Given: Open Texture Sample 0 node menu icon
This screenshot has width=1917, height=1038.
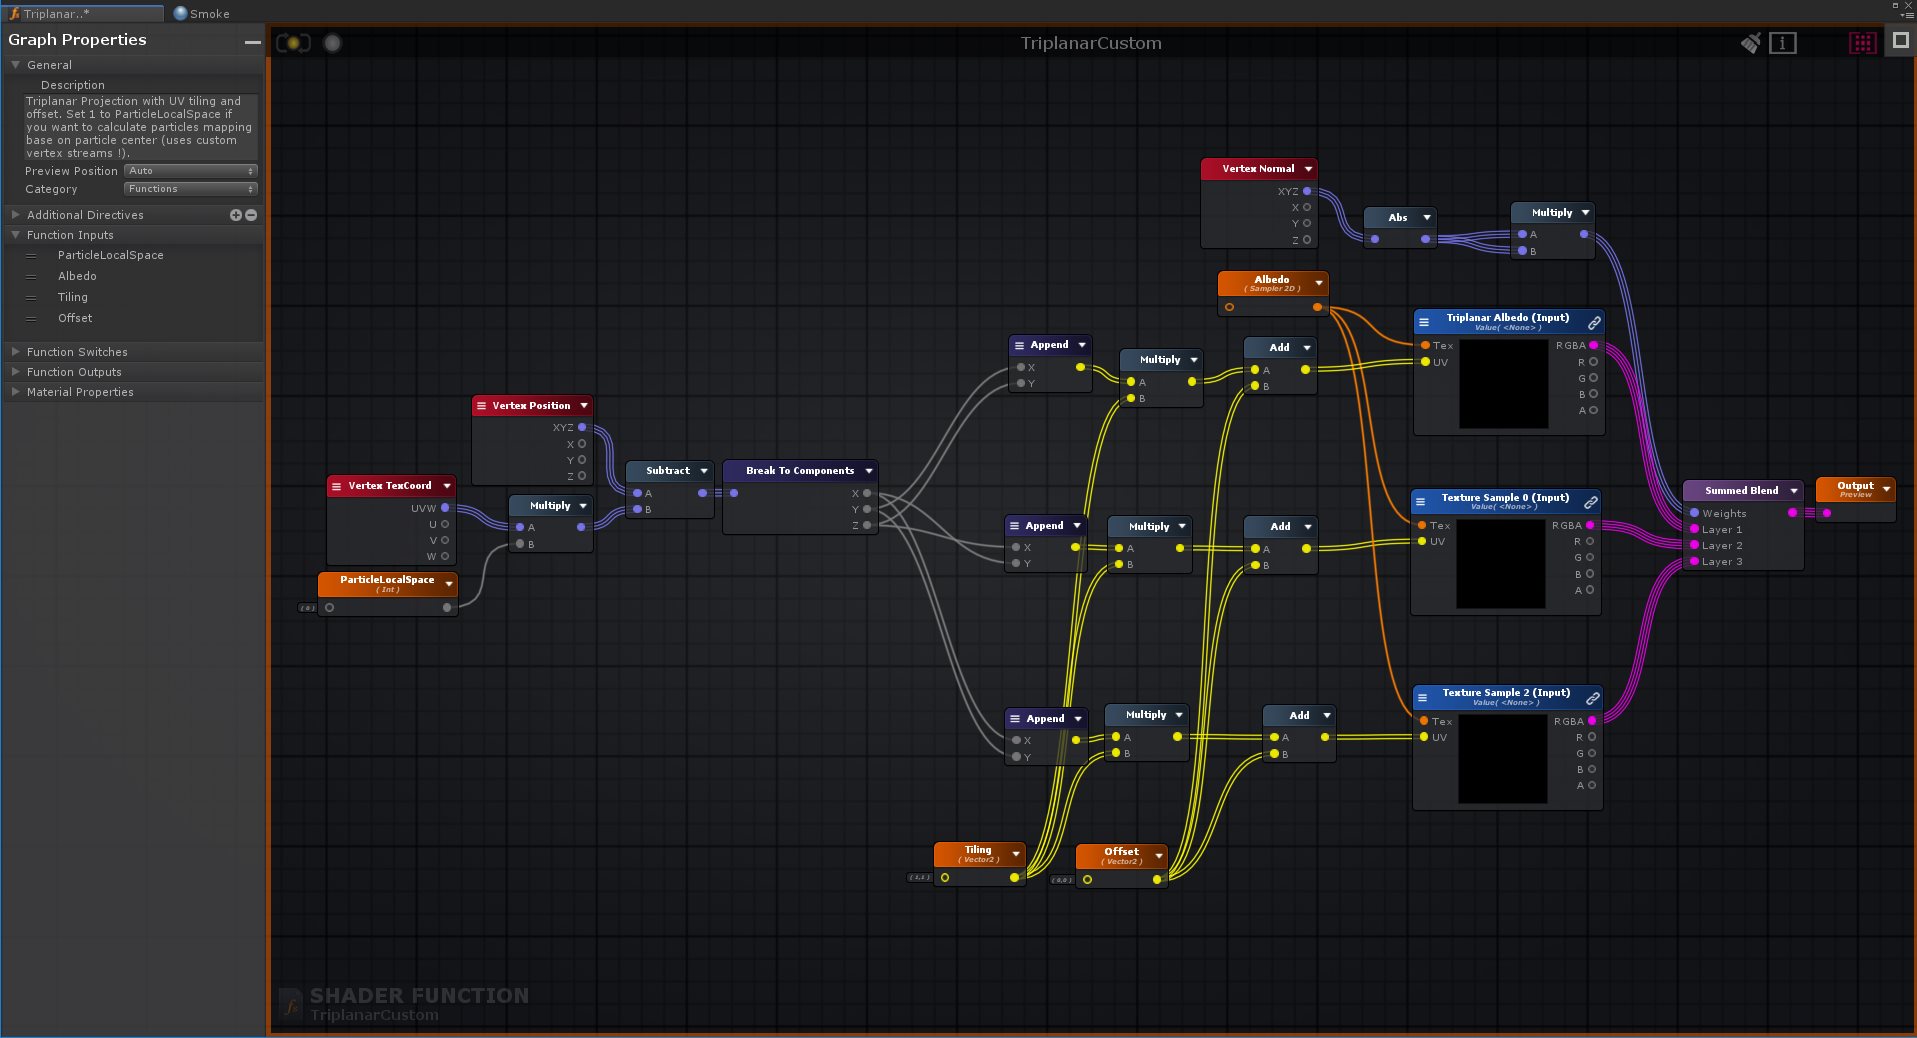Looking at the screenshot, I should point(1421,502).
